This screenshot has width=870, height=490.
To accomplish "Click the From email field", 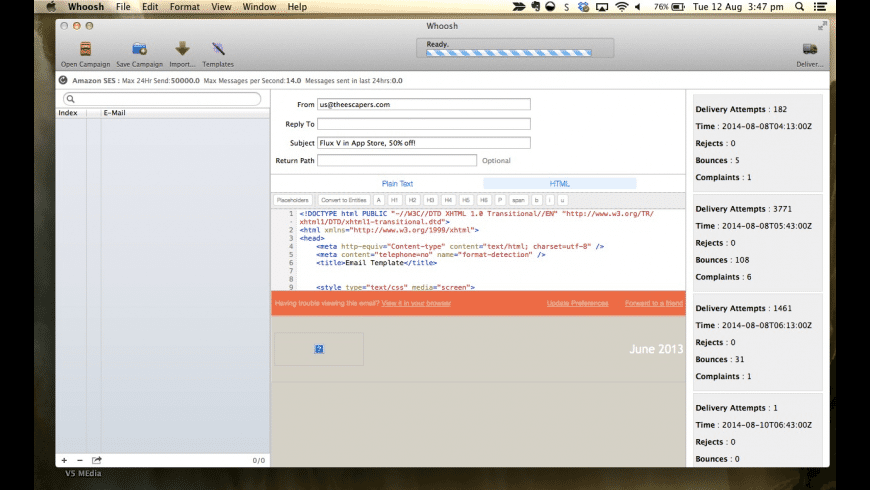I will click(423, 104).
